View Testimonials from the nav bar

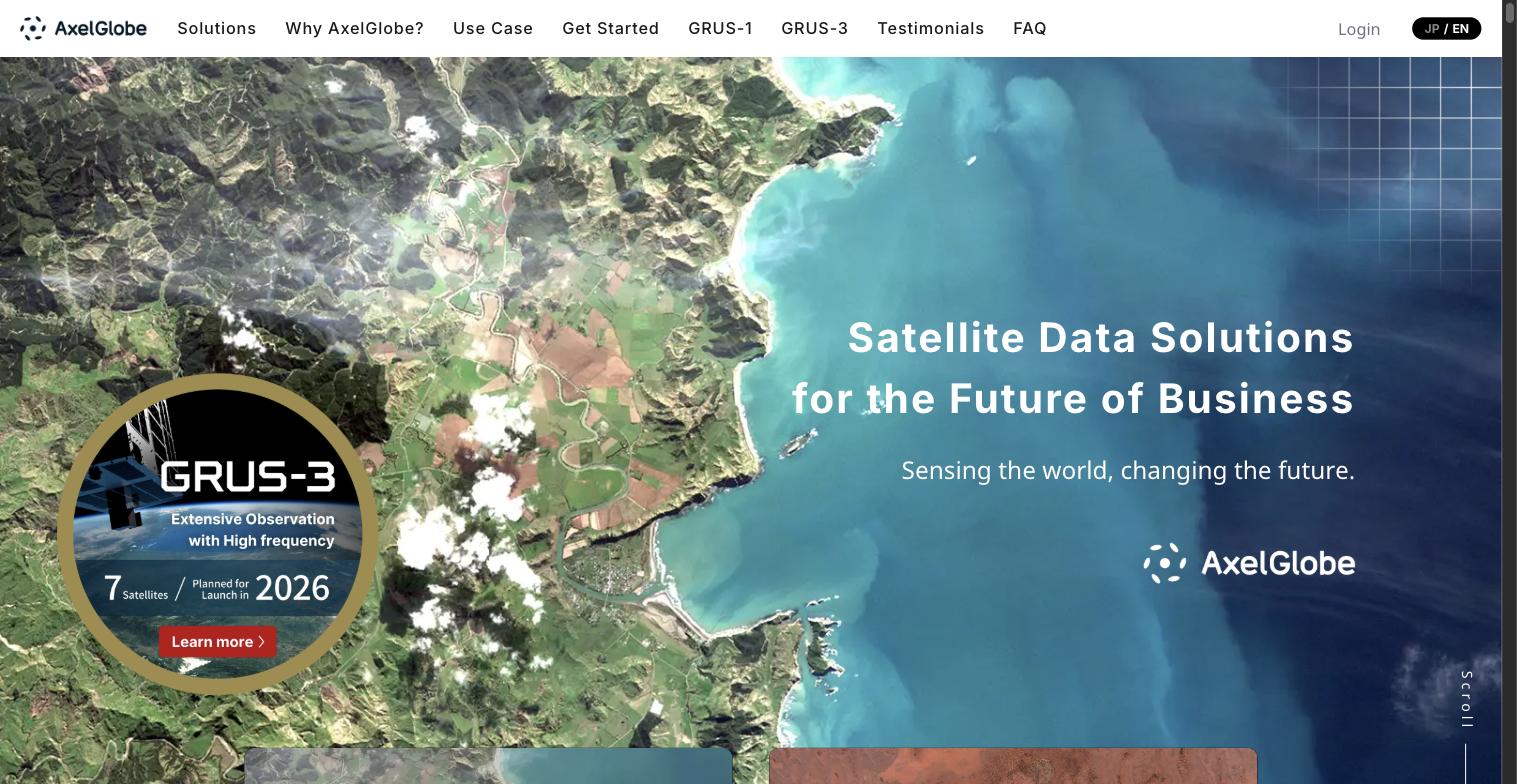pyautogui.click(x=931, y=28)
